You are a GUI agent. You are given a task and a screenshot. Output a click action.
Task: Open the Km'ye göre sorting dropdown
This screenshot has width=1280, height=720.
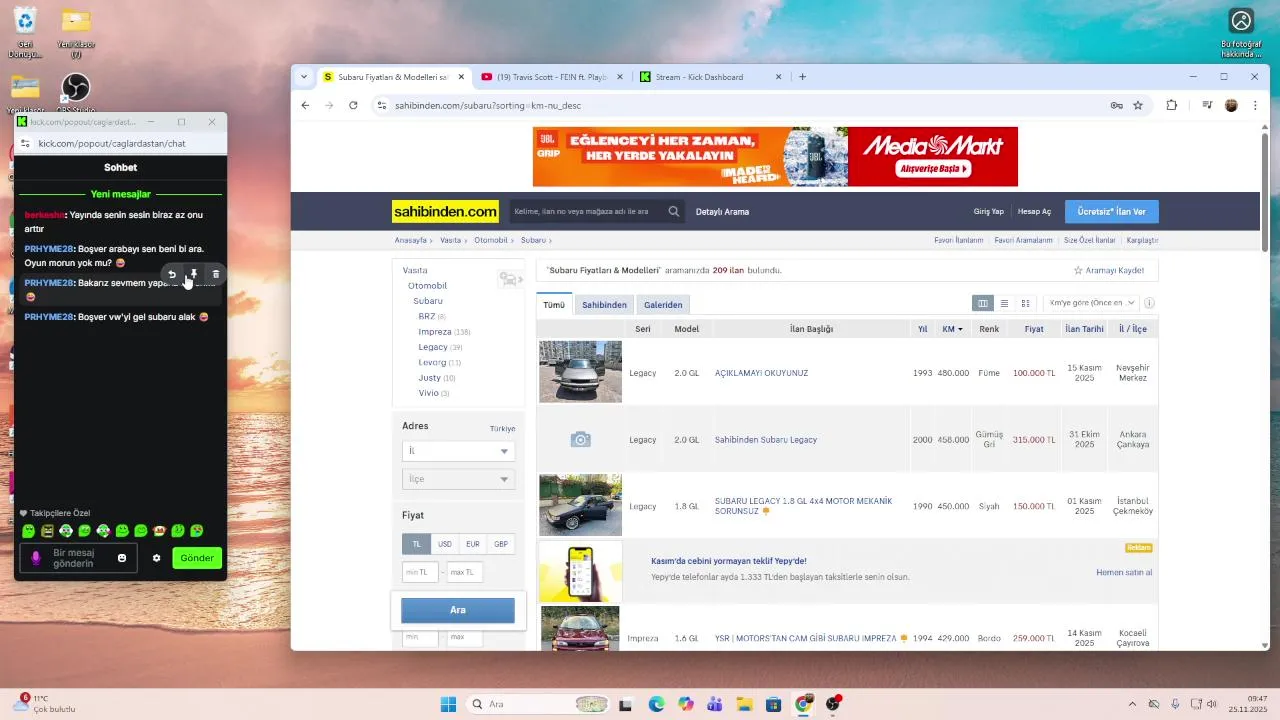tap(1091, 303)
